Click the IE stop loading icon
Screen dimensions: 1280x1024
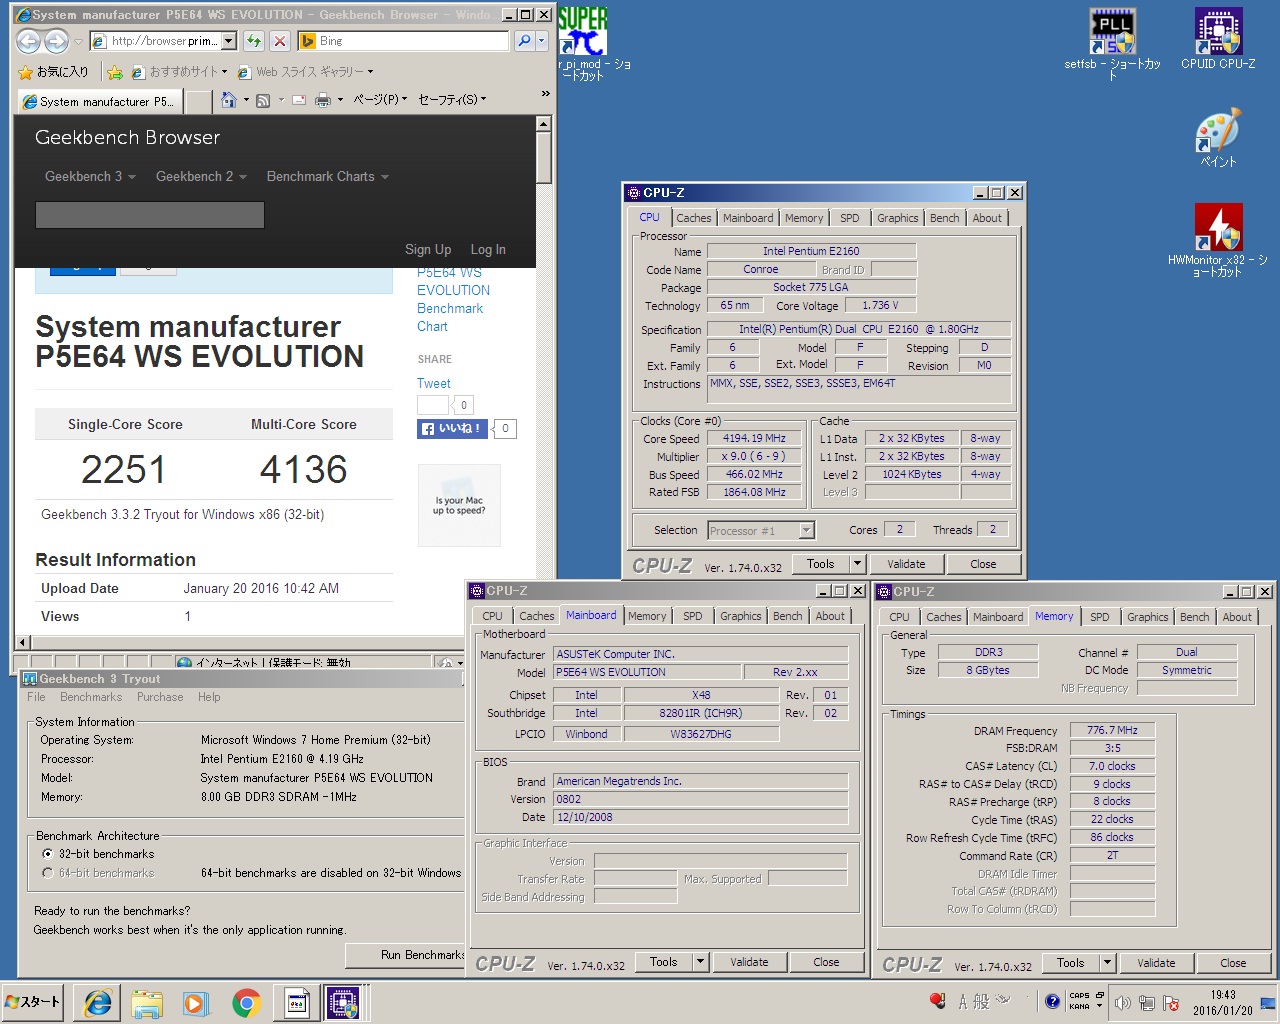pyautogui.click(x=280, y=41)
